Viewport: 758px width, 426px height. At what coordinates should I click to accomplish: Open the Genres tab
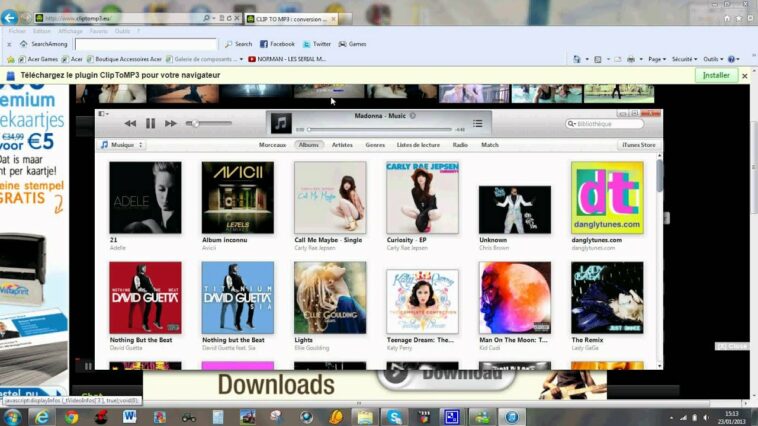coord(375,145)
